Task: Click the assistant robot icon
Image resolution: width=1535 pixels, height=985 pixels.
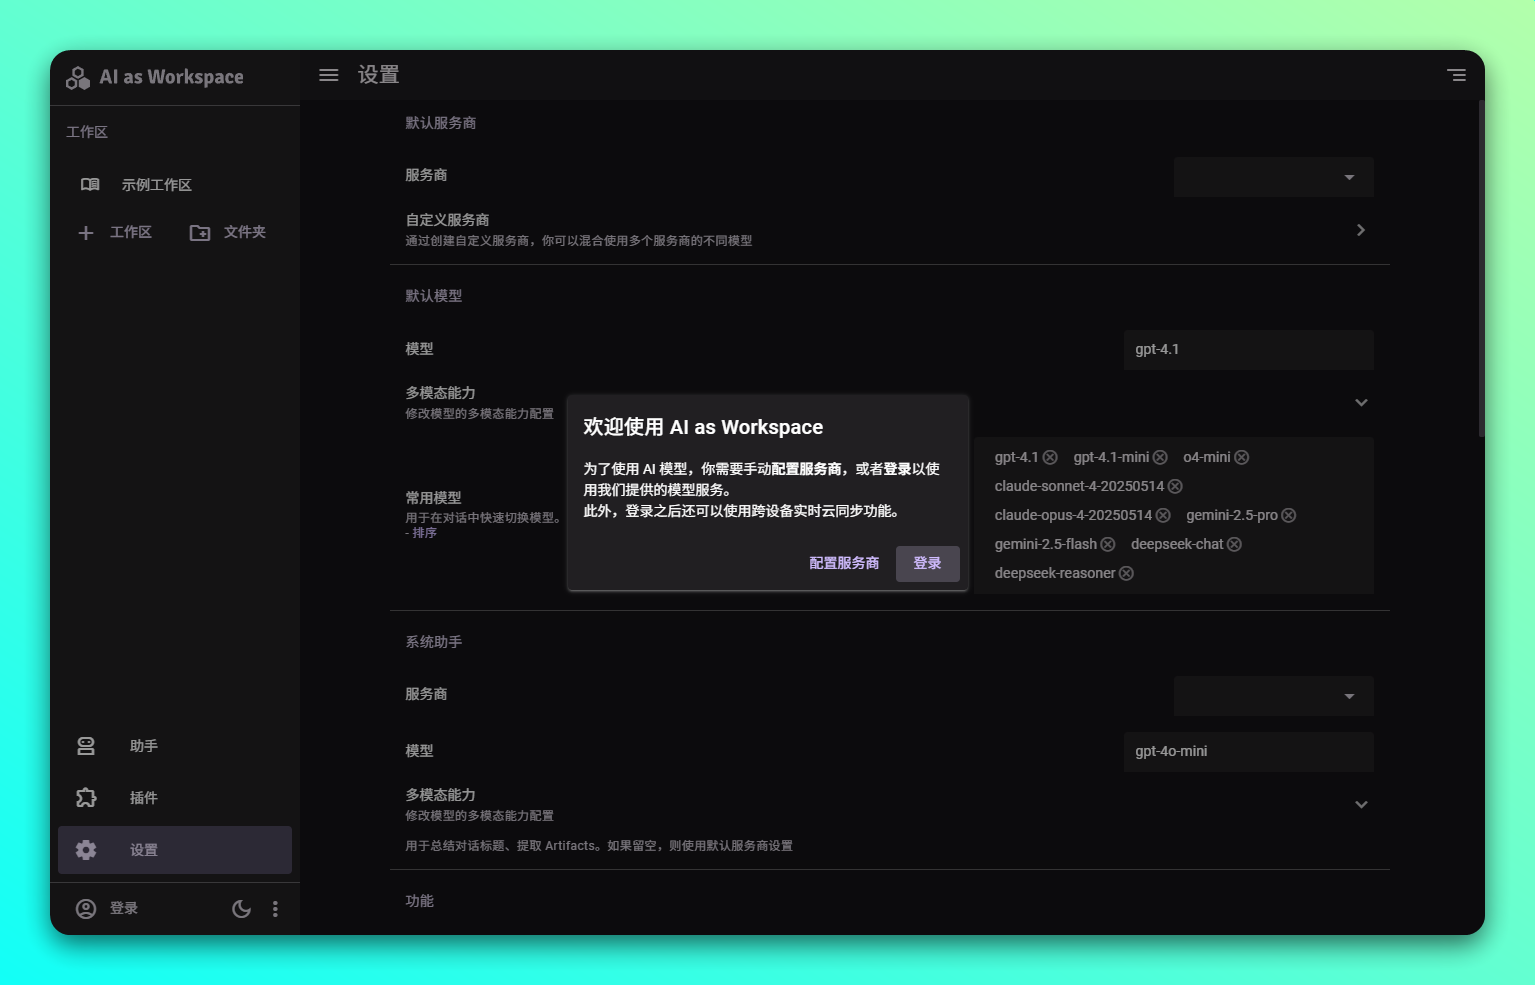Action: pyautogui.click(x=86, y=746)
